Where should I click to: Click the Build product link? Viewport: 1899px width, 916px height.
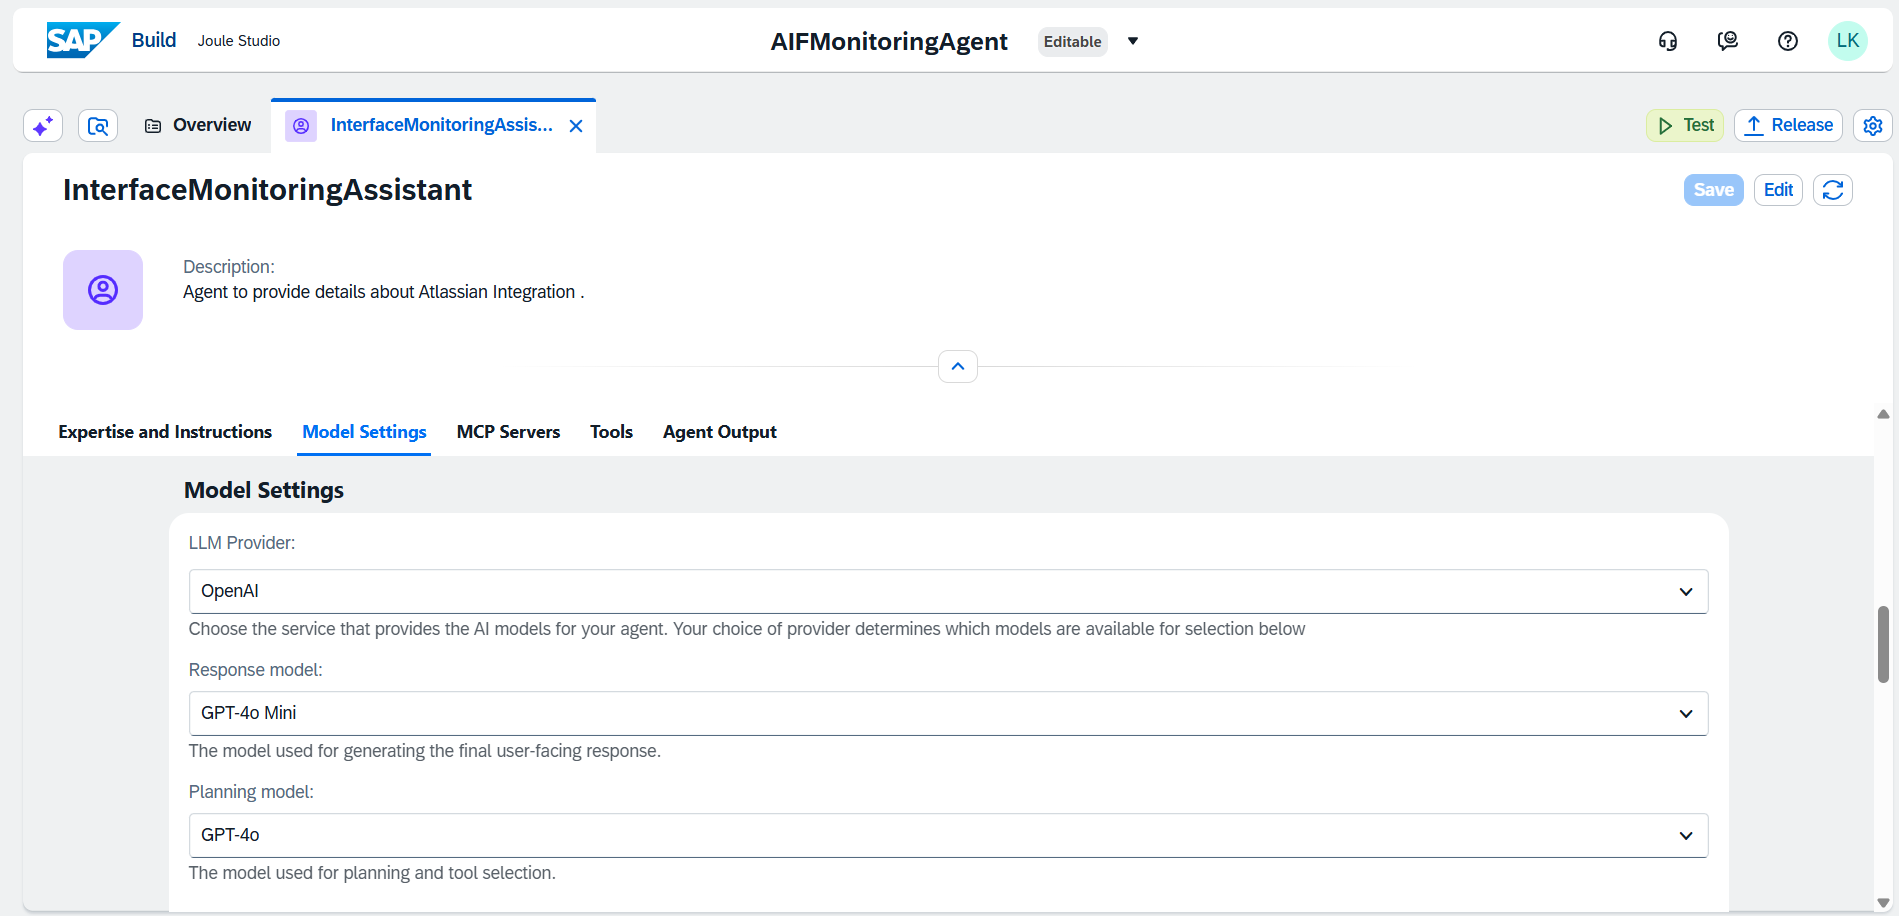coord(154,40)
